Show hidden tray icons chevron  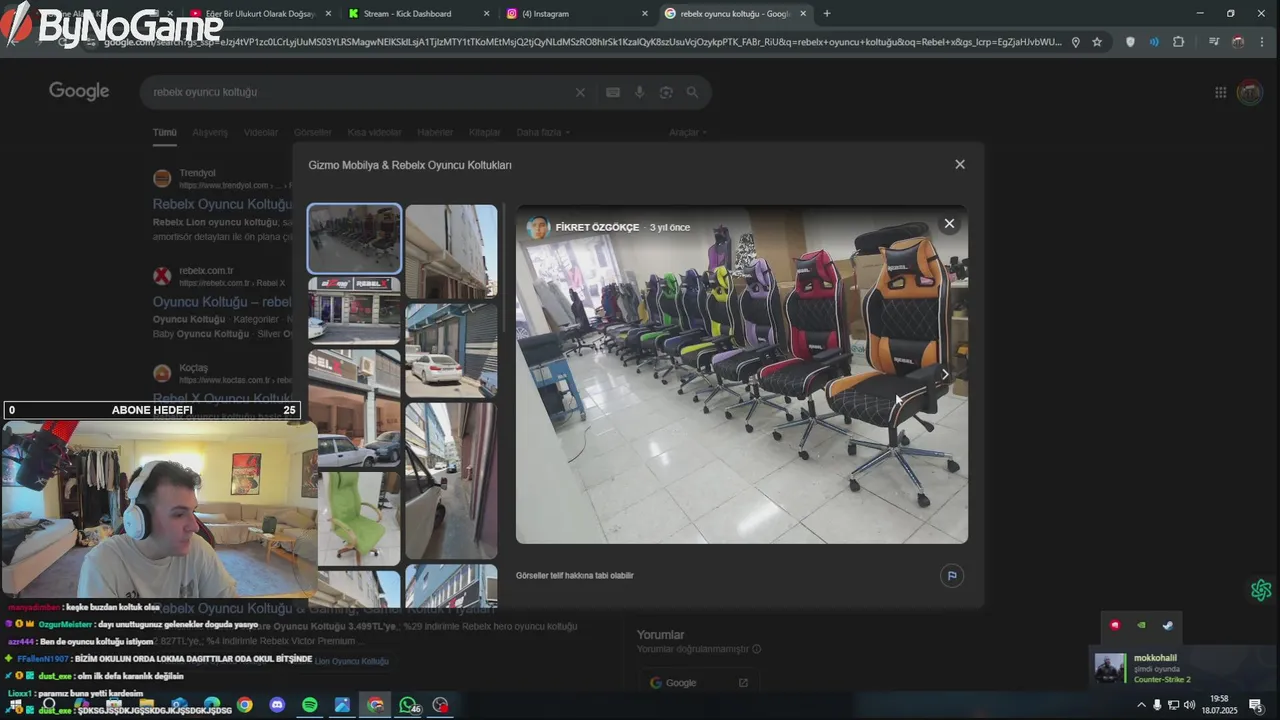coord(1141,705)
